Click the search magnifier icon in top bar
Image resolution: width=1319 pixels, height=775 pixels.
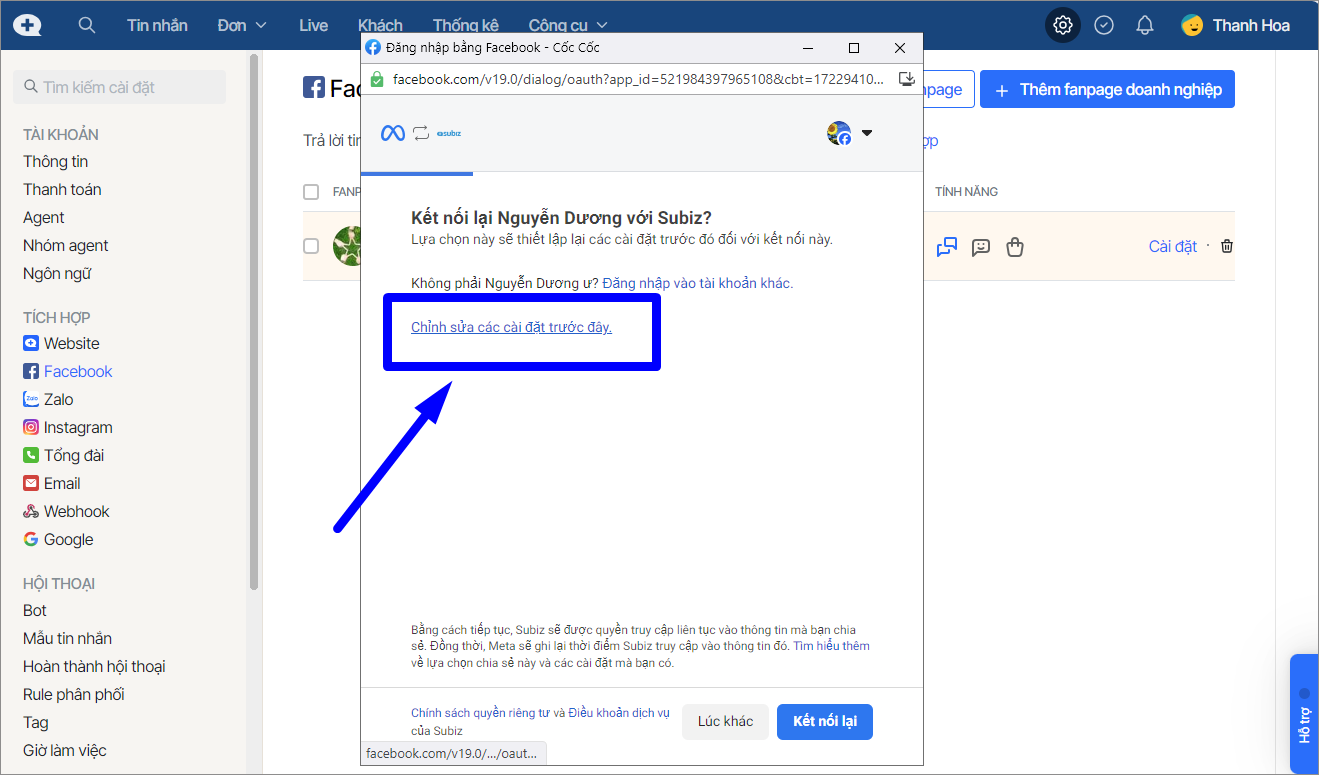click(x=87, y=25)
